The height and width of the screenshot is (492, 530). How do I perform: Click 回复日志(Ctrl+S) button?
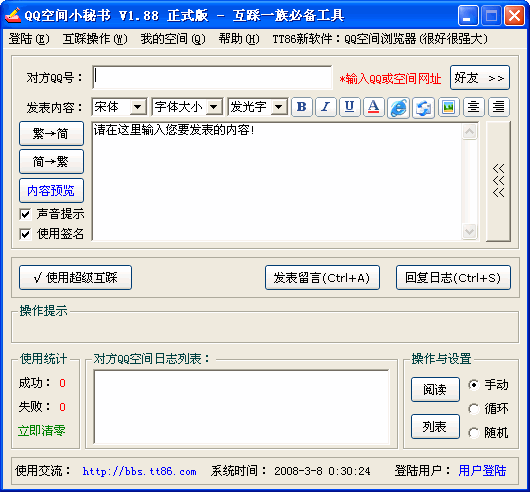(453, 278)
